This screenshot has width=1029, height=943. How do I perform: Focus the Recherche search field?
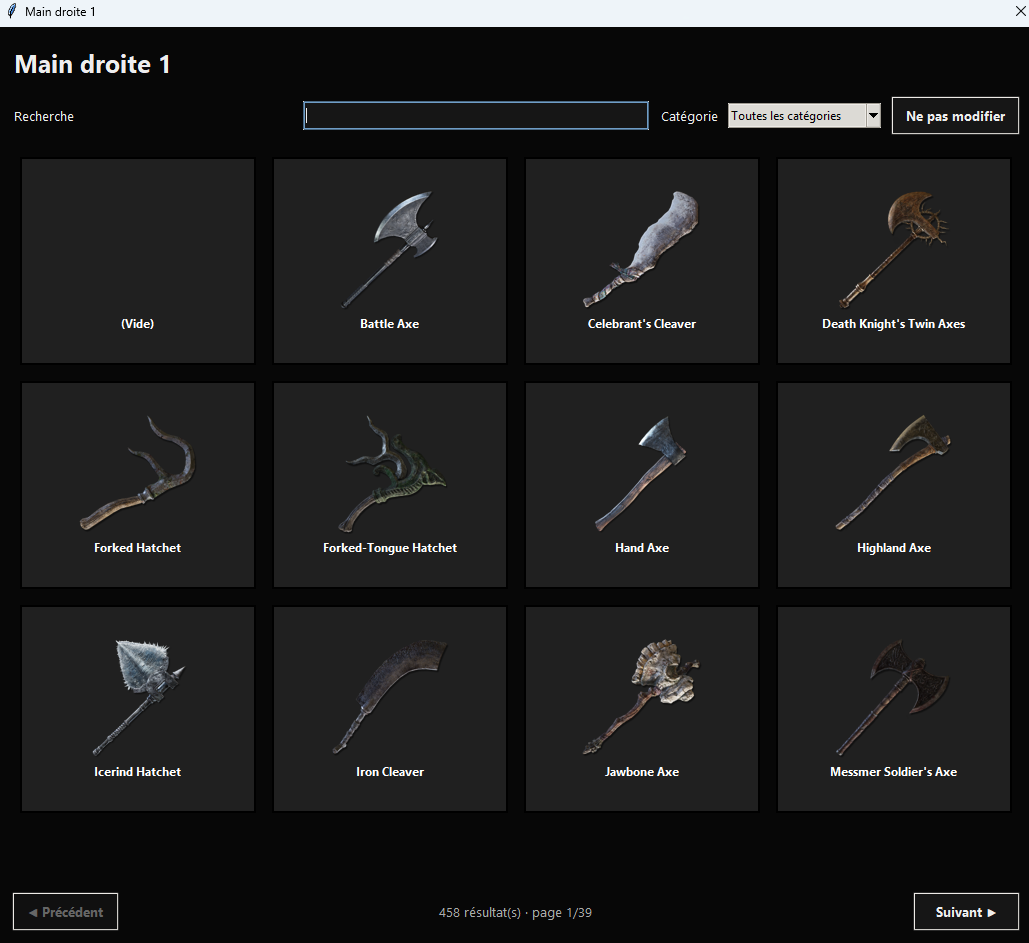tap(476, 116)
